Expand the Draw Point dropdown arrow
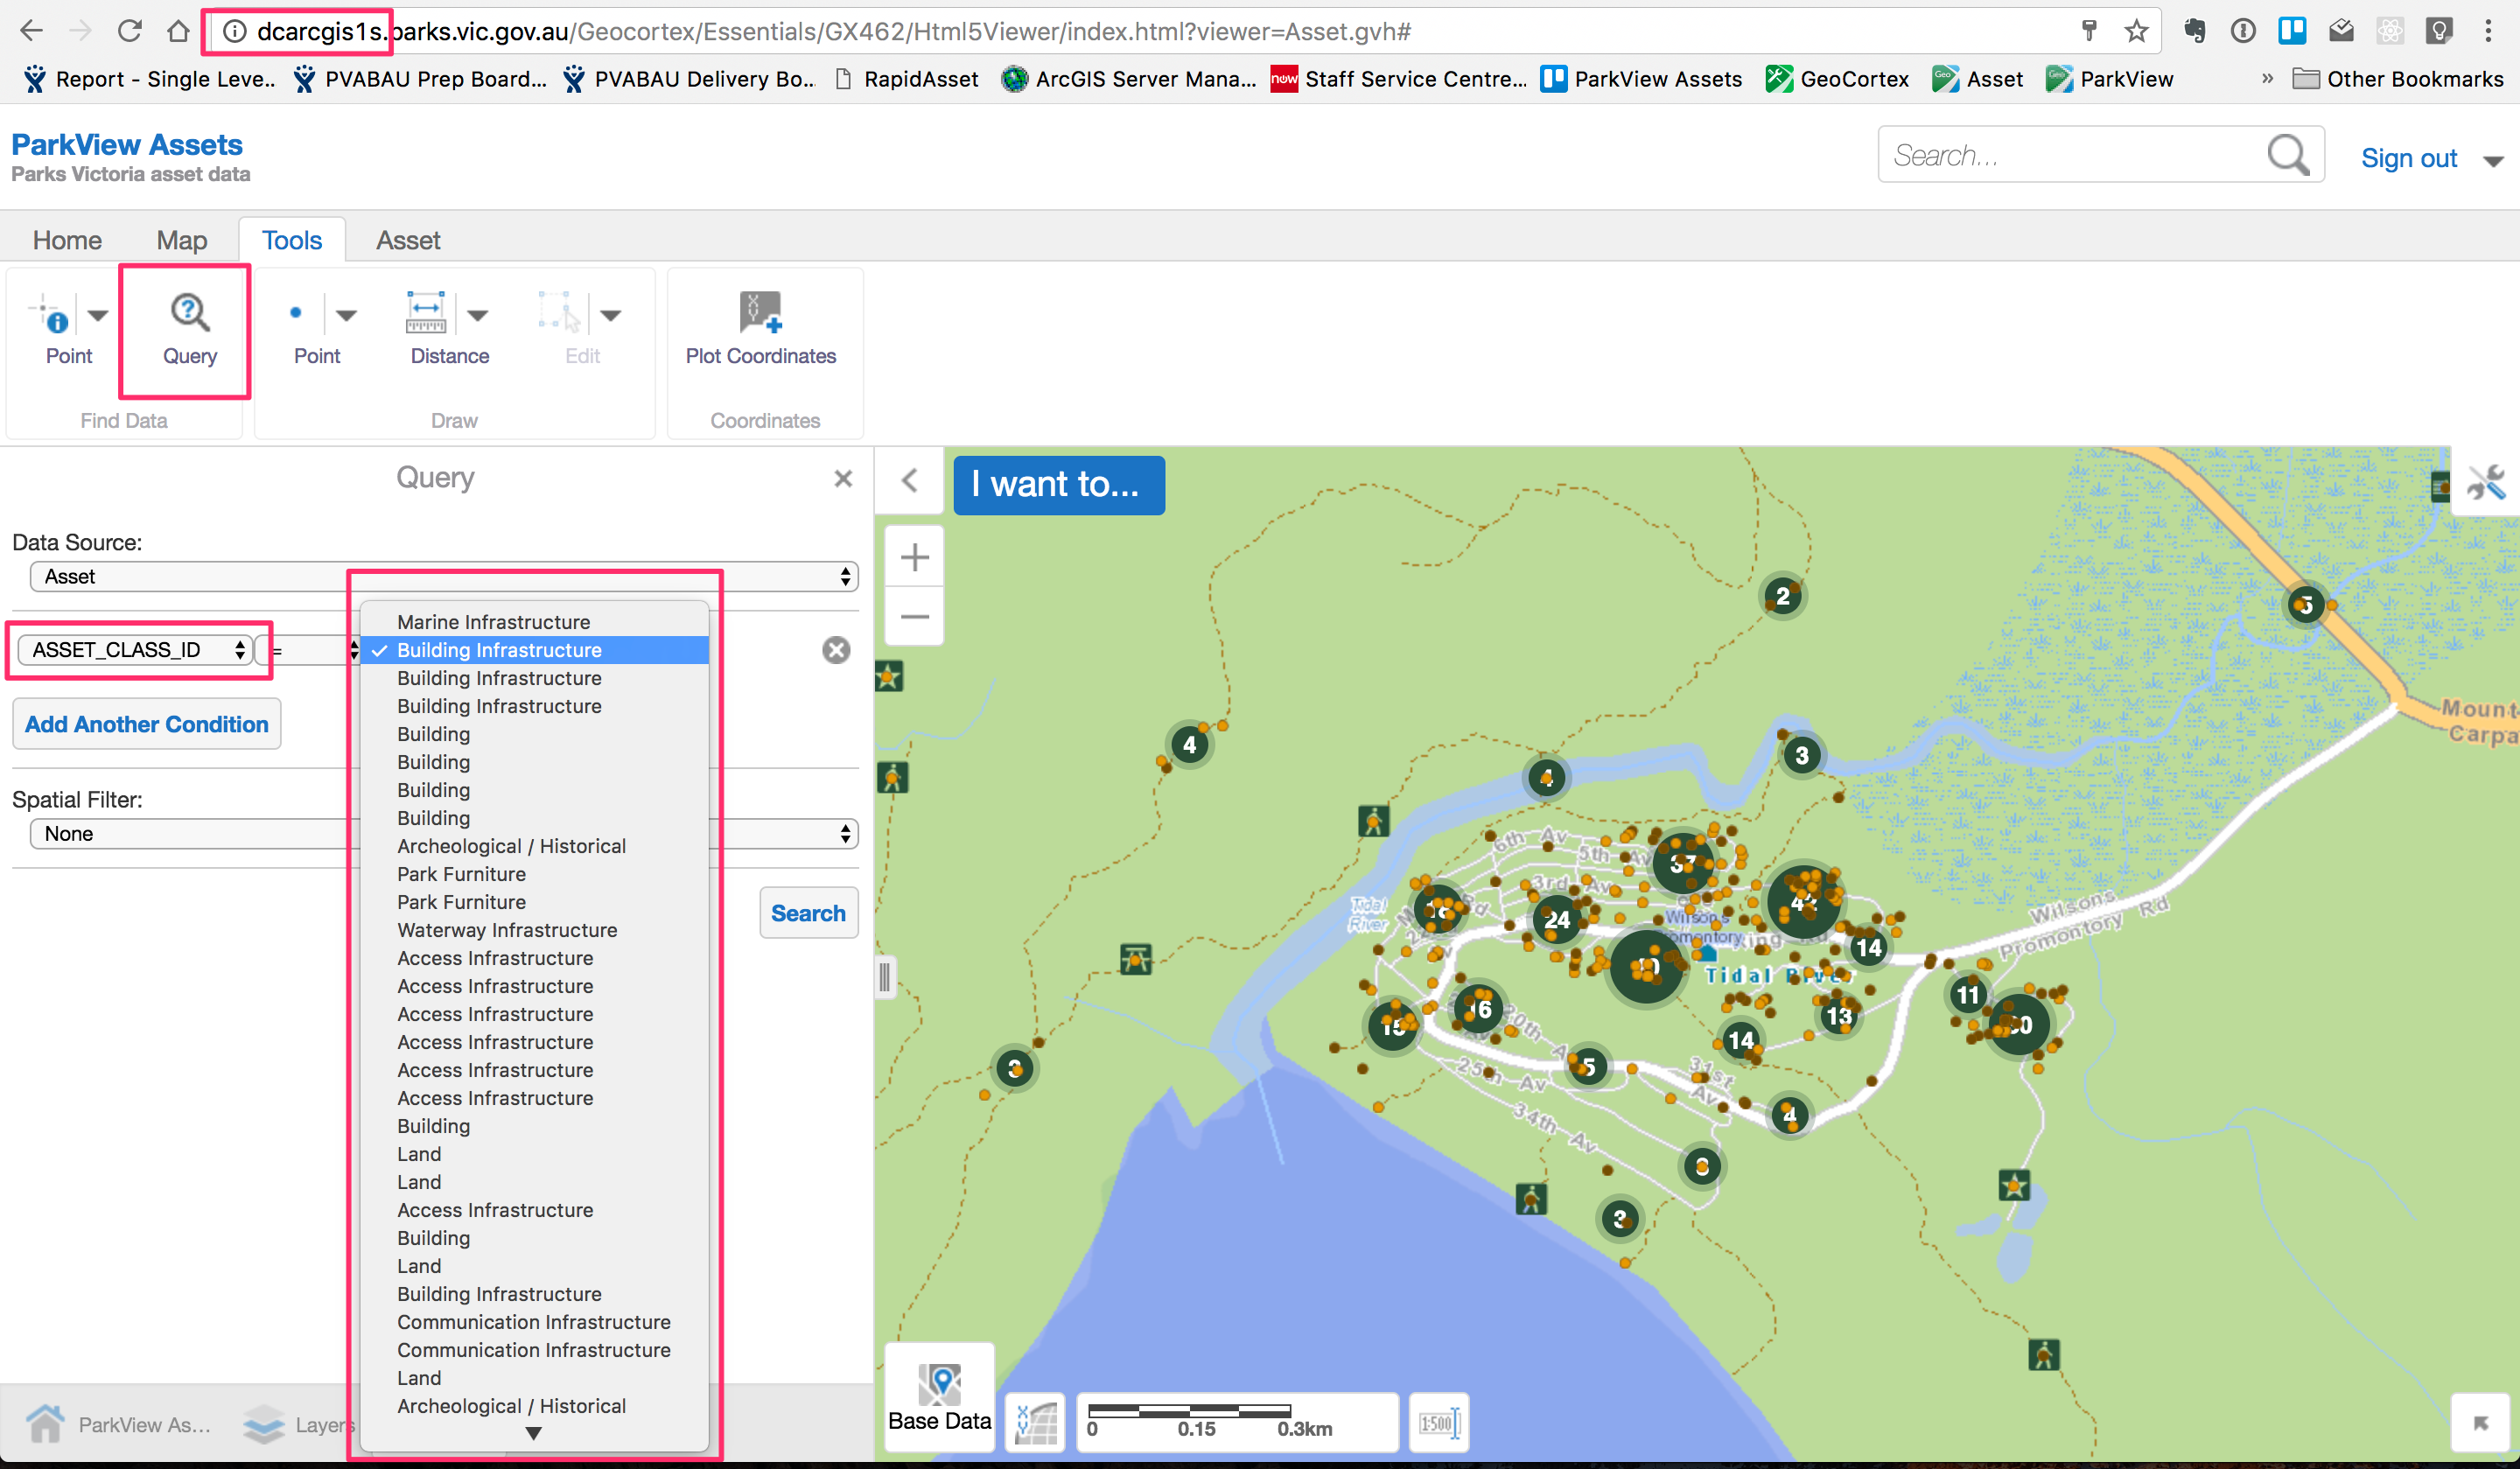The image size is (2520, 1469). point(346,315)
